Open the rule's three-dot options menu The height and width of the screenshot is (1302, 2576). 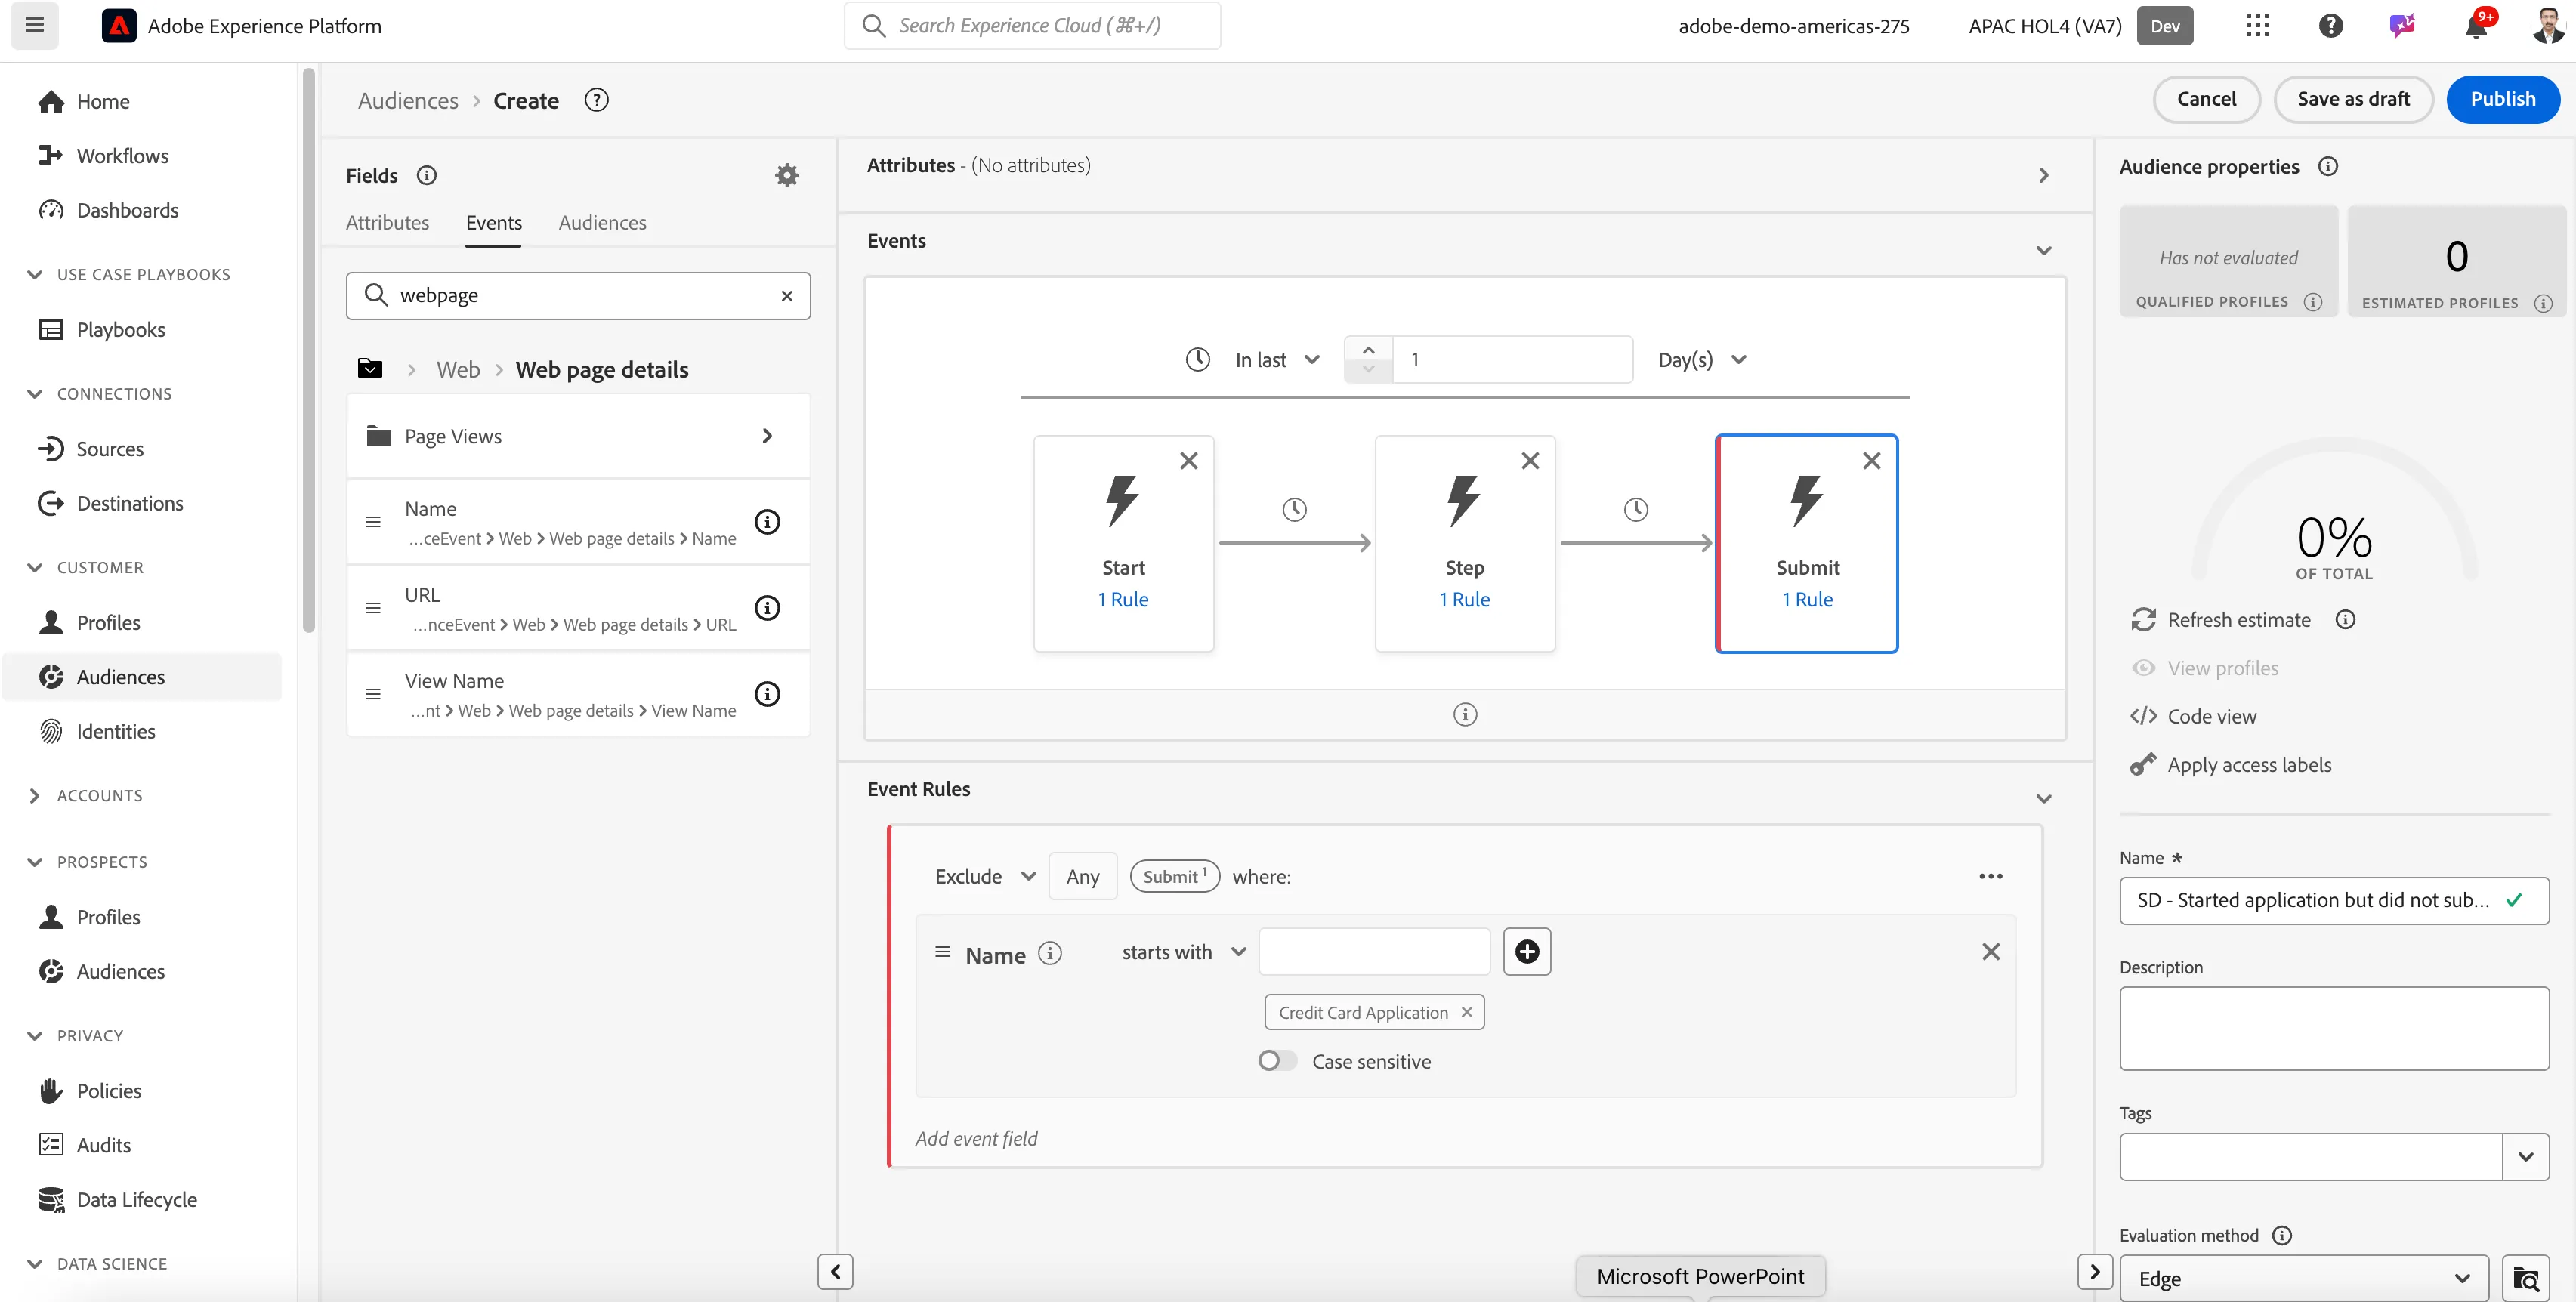[x=1990, y=876]
